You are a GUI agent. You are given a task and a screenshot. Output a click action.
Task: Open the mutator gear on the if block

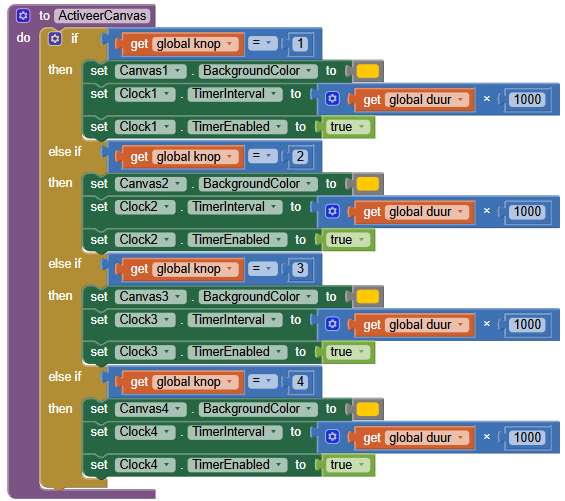[x=55, y=39]
